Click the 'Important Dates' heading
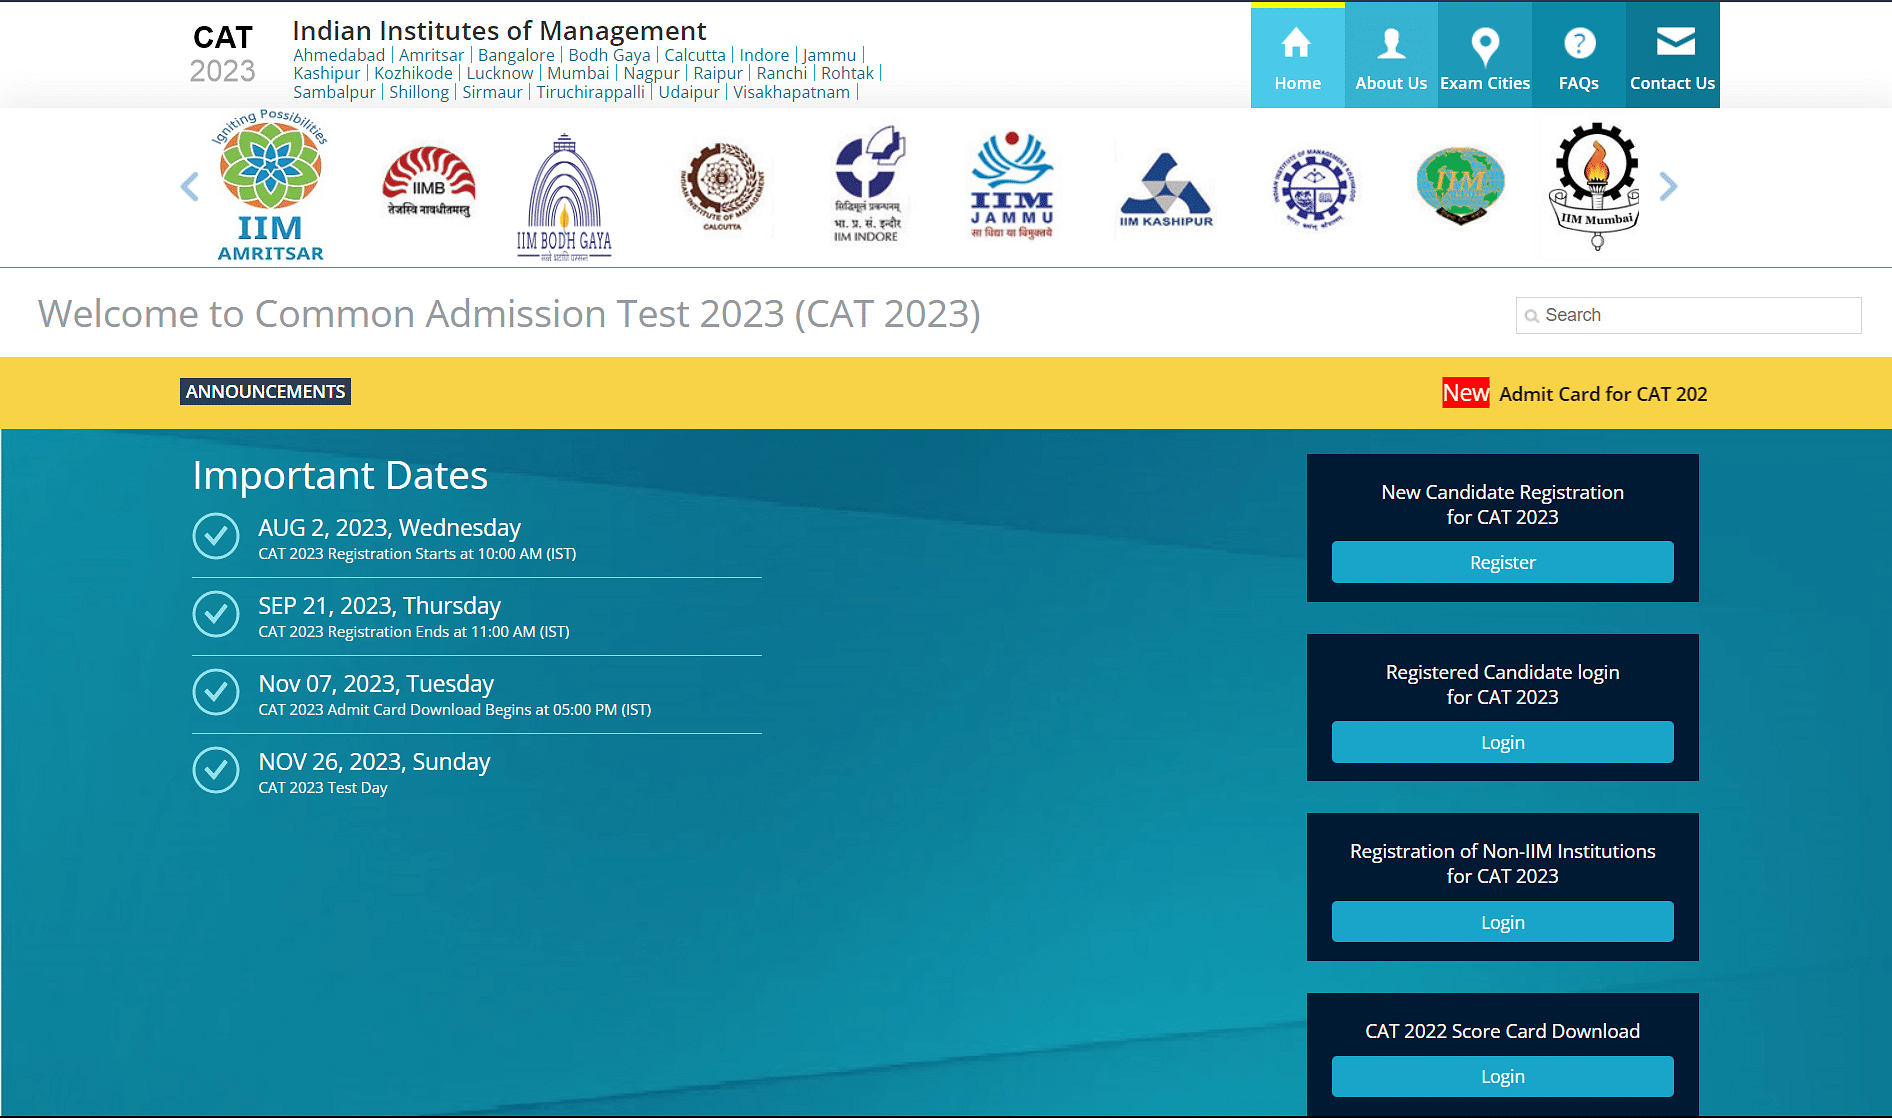This screenshot has height=1118, width=1892. coord(340,476)
